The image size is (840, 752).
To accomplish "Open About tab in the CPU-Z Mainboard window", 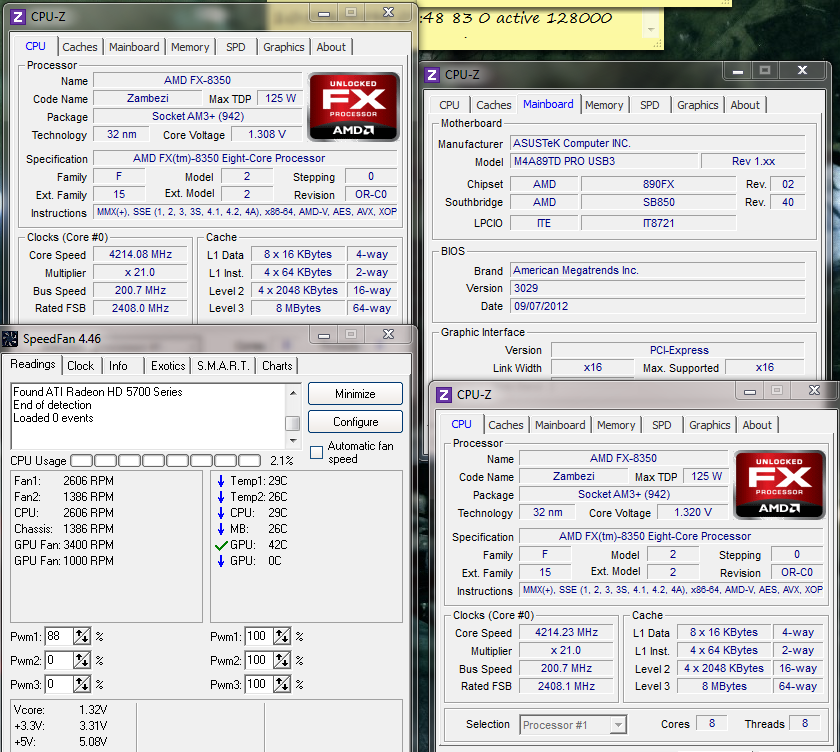I will click(745, 106).
